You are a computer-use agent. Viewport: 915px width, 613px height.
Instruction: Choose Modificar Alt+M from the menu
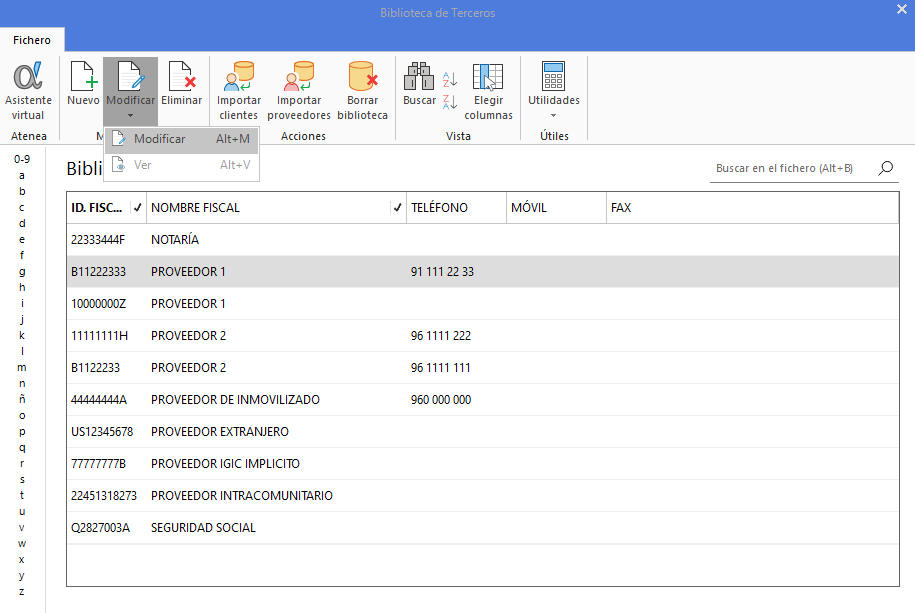pyautogui.click(x=181, y=139)
